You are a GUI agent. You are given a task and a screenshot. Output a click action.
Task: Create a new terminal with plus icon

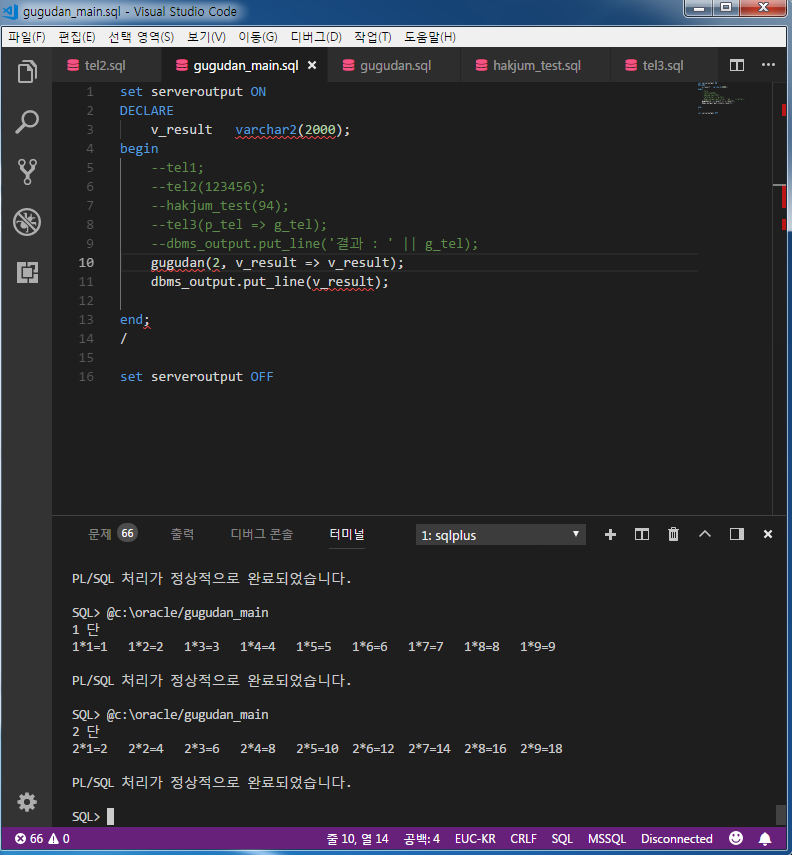(x=610, y=534)
